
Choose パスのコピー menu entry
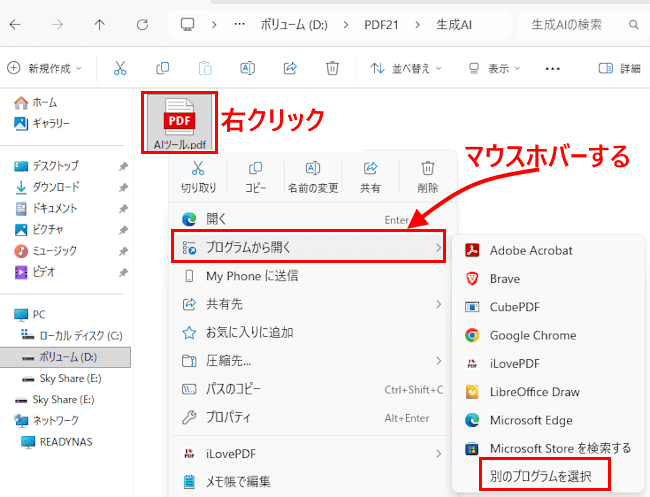click(x=309, y=389)
